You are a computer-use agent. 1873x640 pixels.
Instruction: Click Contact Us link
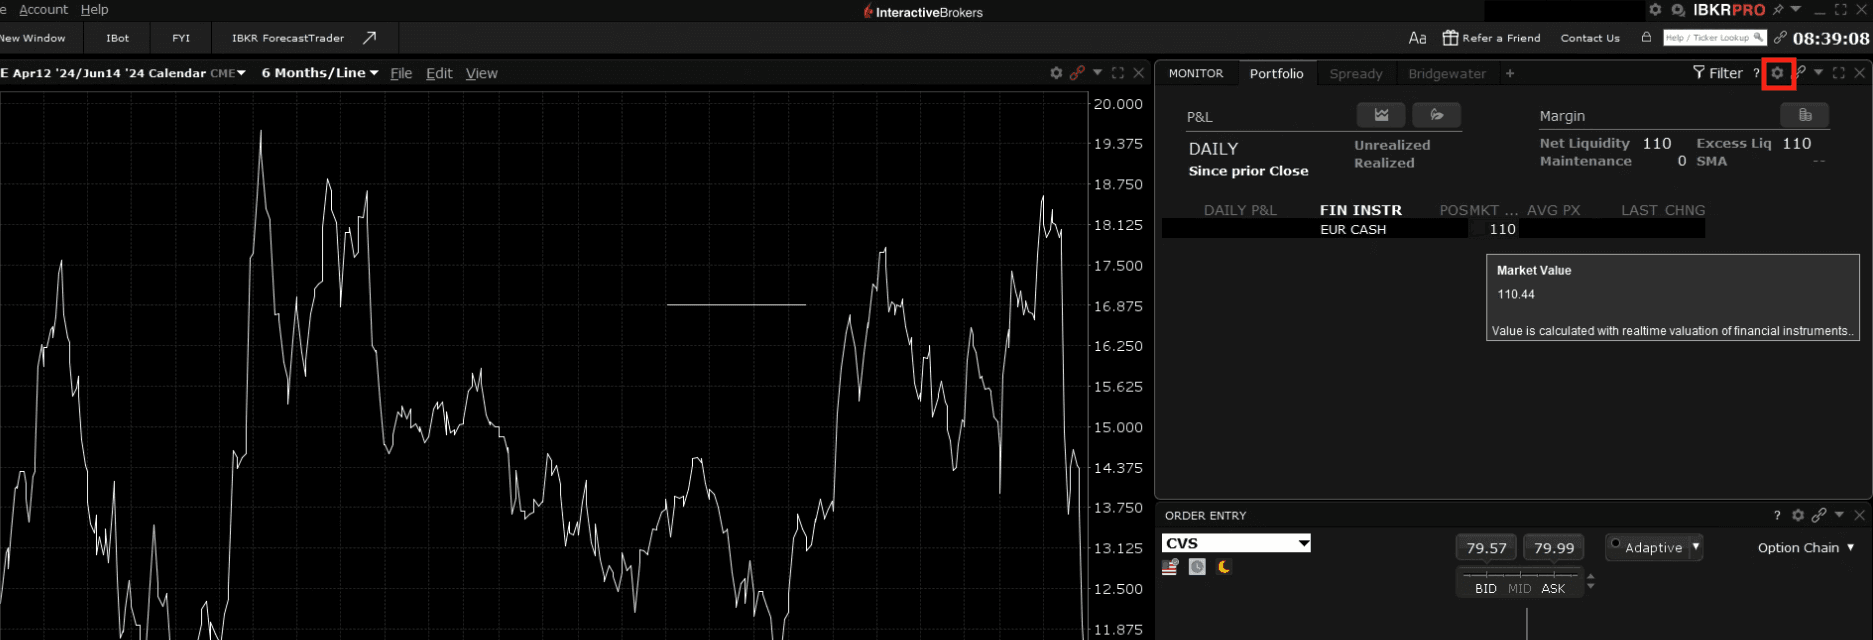pos(1590,38)
